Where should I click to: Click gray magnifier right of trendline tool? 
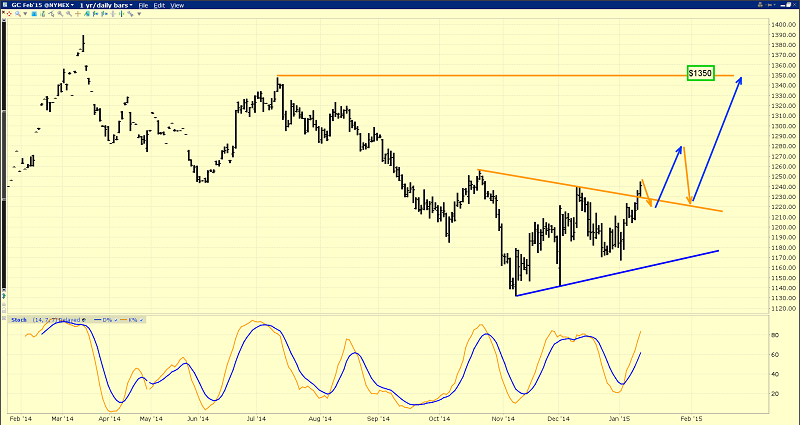tap(60, 14)
